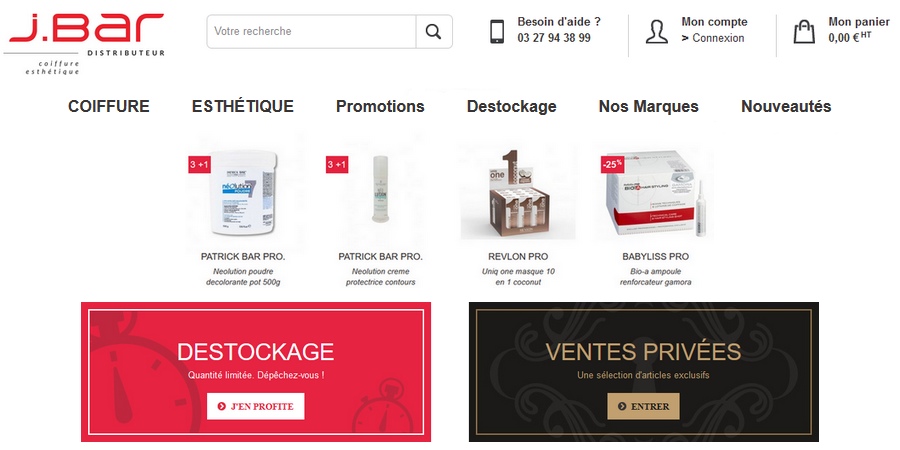Click the magnifying glass search icon

click(x=433, y=32)
